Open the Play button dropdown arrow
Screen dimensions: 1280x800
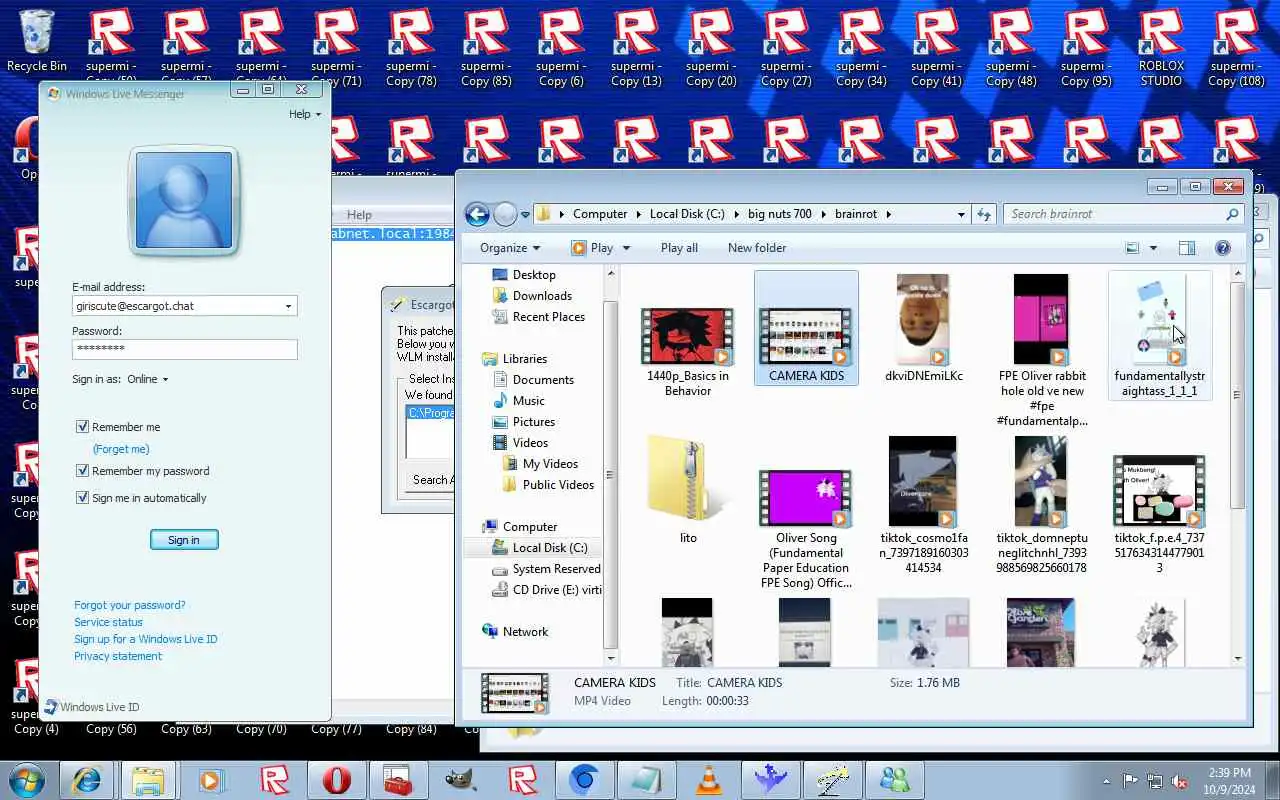pos(626,248)
